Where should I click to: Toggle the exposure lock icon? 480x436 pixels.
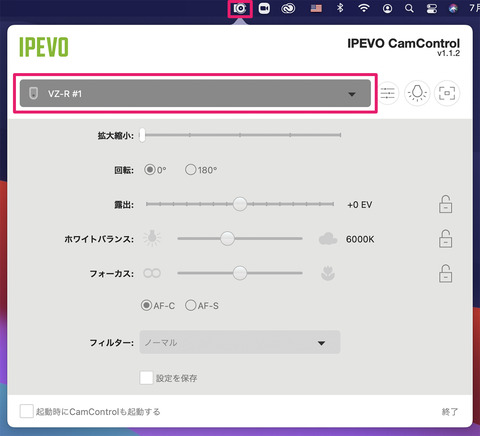coord(445,204)
